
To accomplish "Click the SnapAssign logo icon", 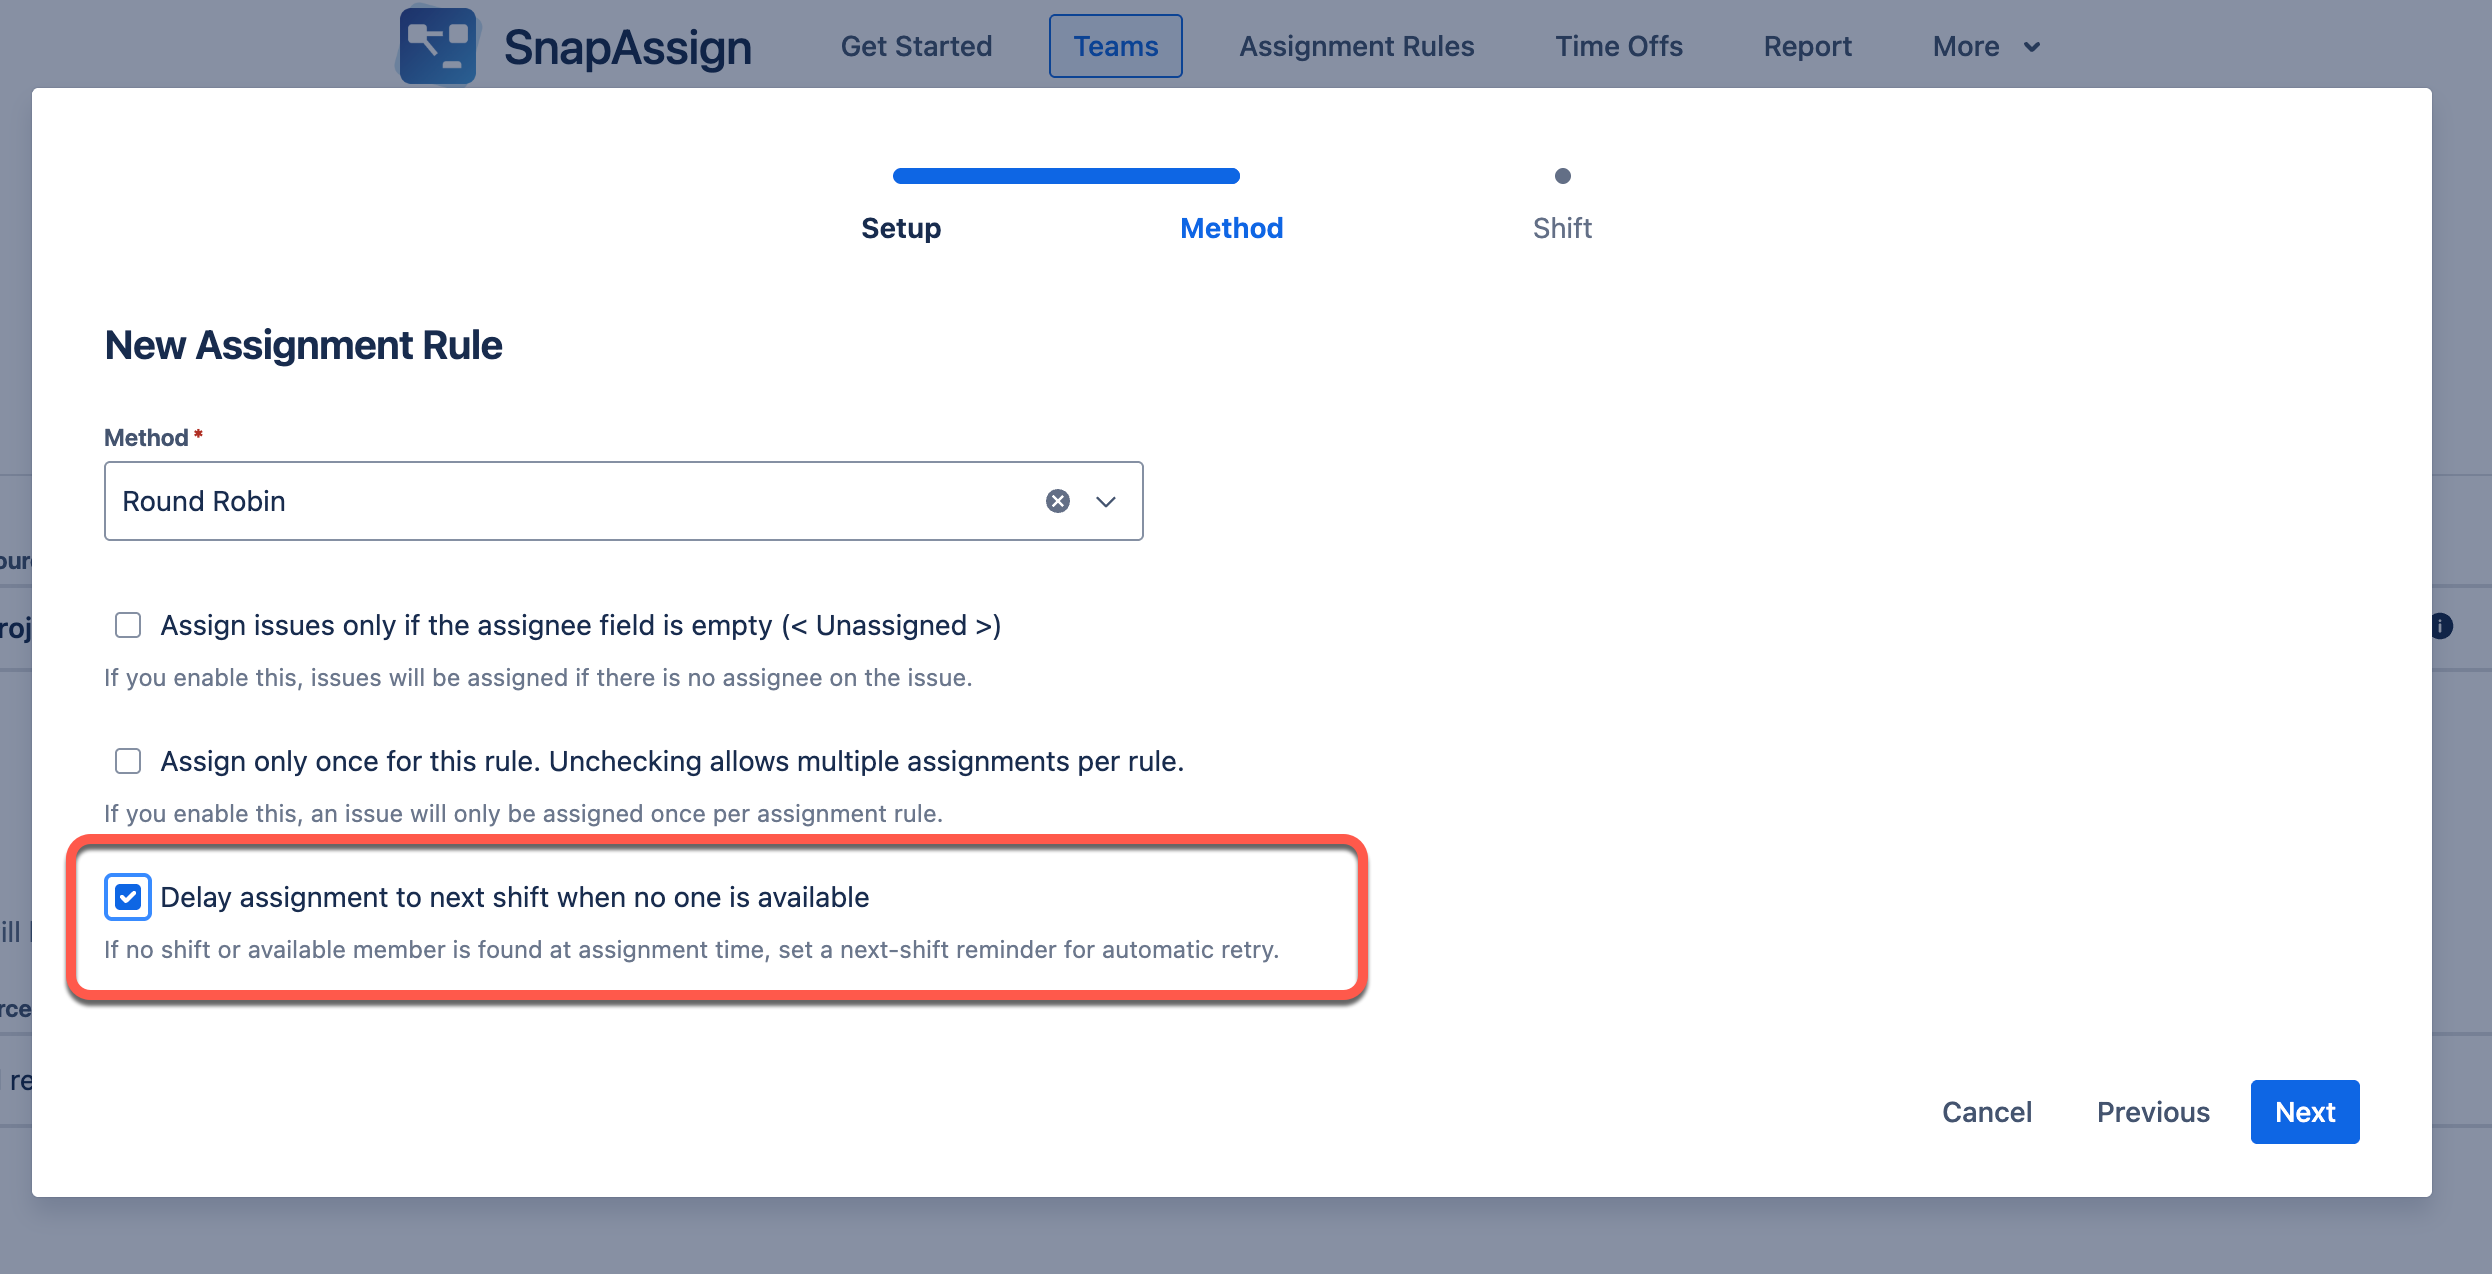I will tap(438, 46).
